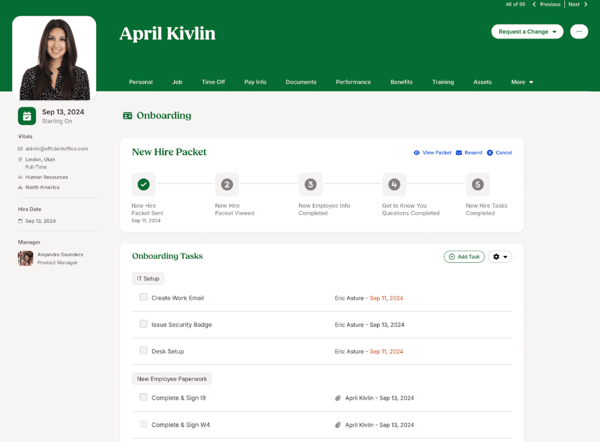Mark Desk Setup task as complete

pos(143,351)
